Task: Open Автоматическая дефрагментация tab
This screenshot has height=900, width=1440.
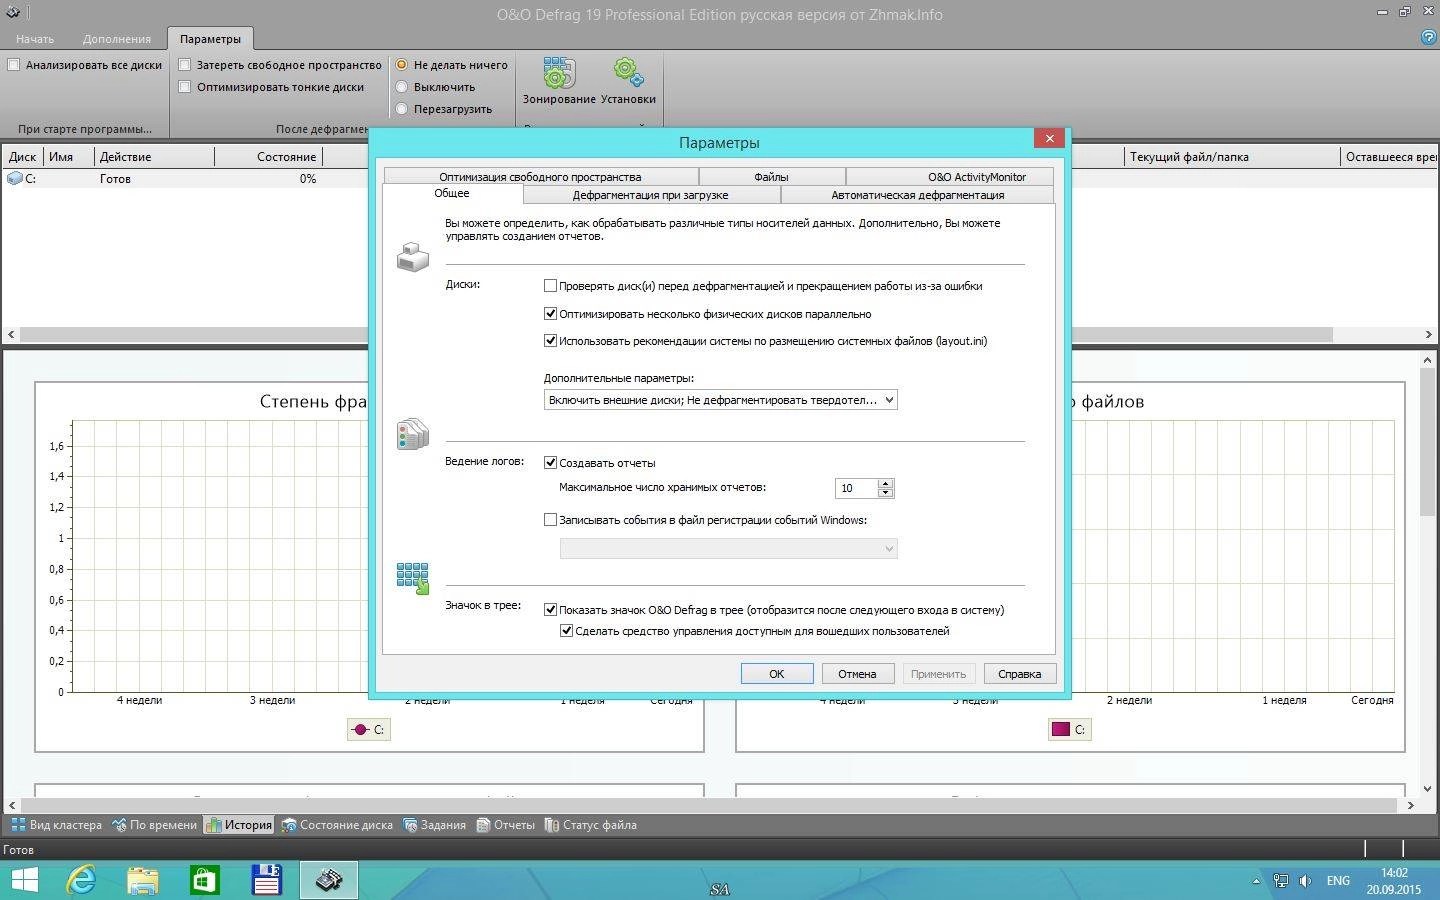Action: click(917, 195)
